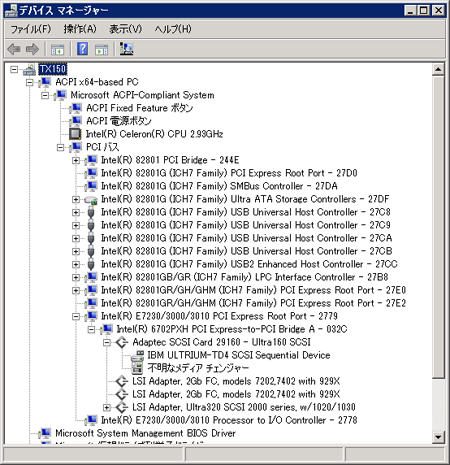Open the Help question mark toolbar icon
The width and height of the screenshot is (450, 465).
tap(82, 49)
